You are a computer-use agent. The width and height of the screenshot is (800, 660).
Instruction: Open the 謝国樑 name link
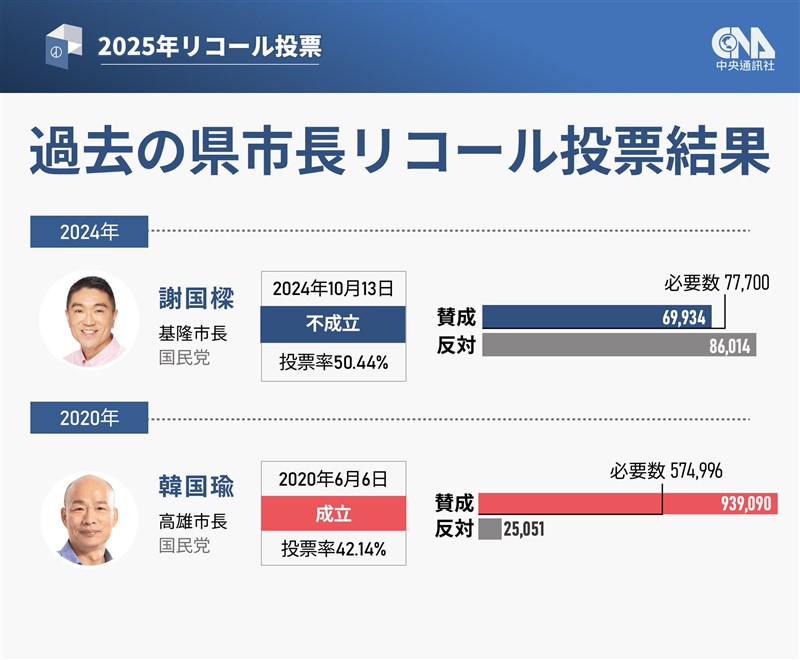(196, 299)
